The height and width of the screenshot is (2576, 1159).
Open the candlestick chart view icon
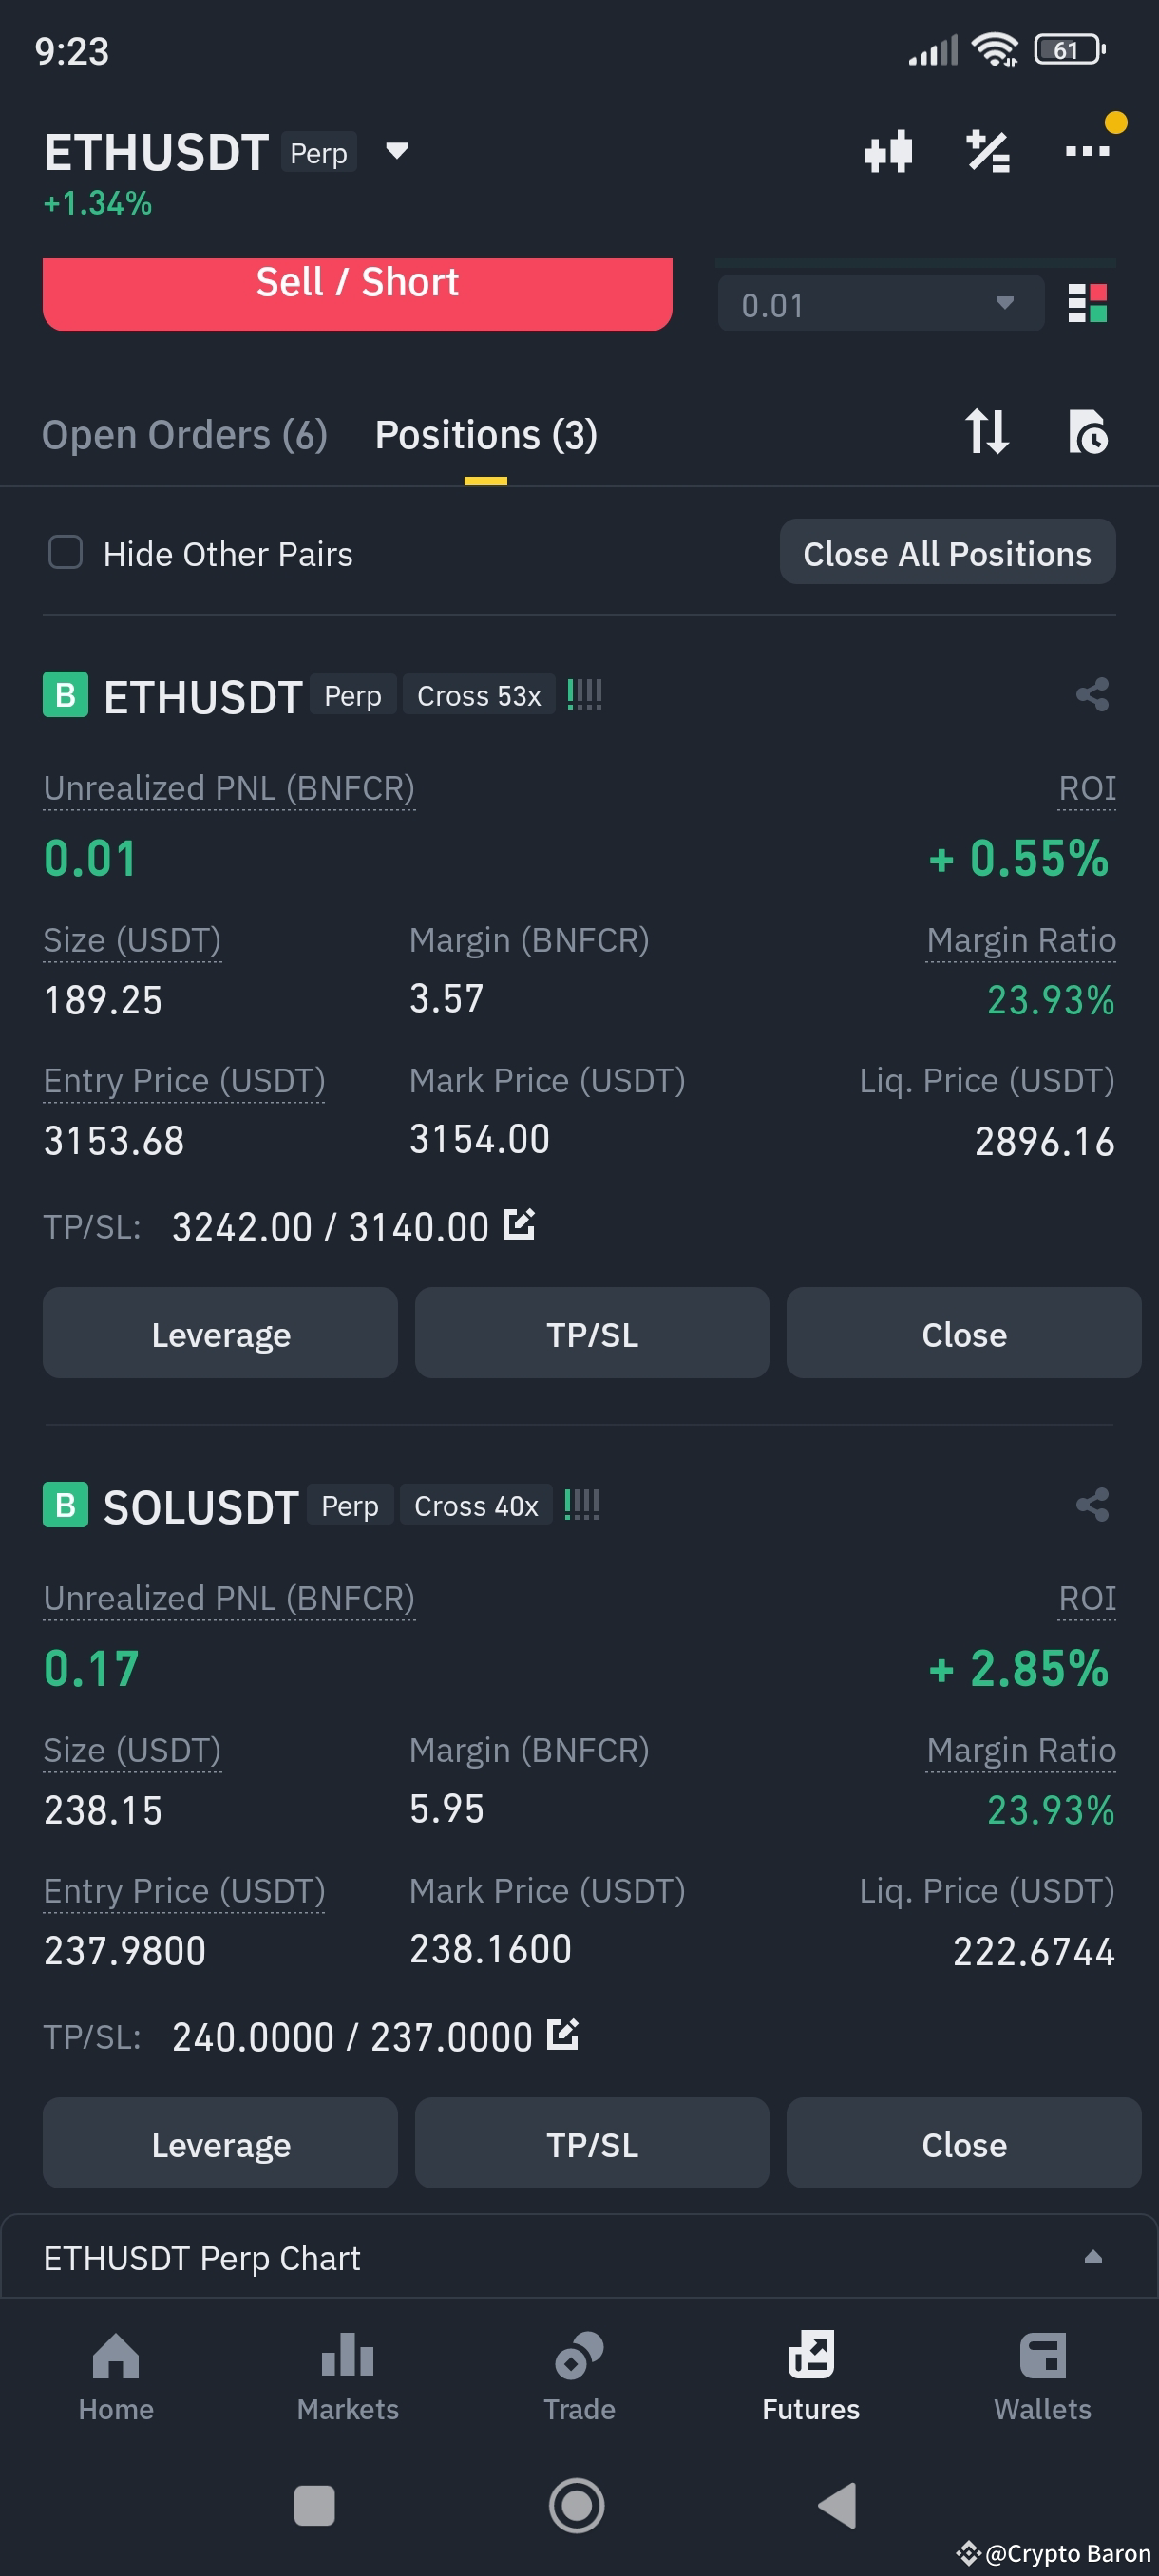click(888, 151)
